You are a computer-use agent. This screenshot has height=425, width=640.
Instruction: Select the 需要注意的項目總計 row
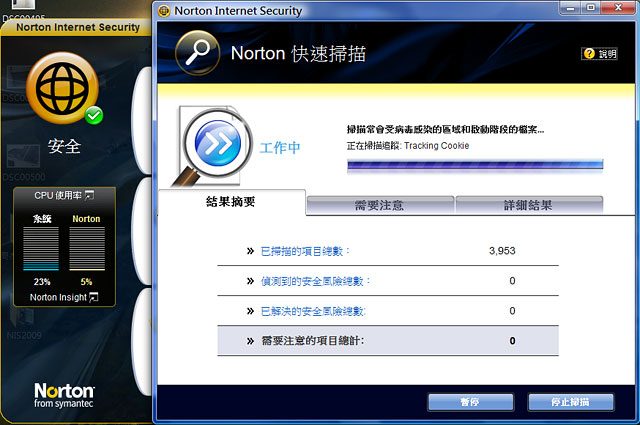pyautogui.click(x=388, y=340)
